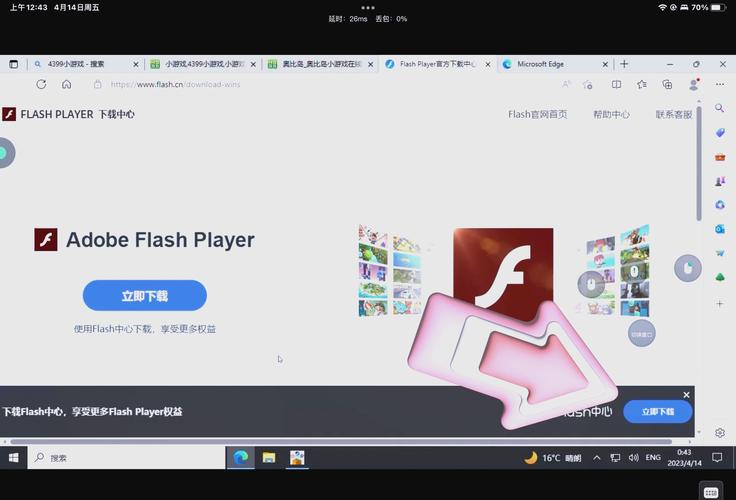
Task: Refresh the current page
Action: [41, 85]
